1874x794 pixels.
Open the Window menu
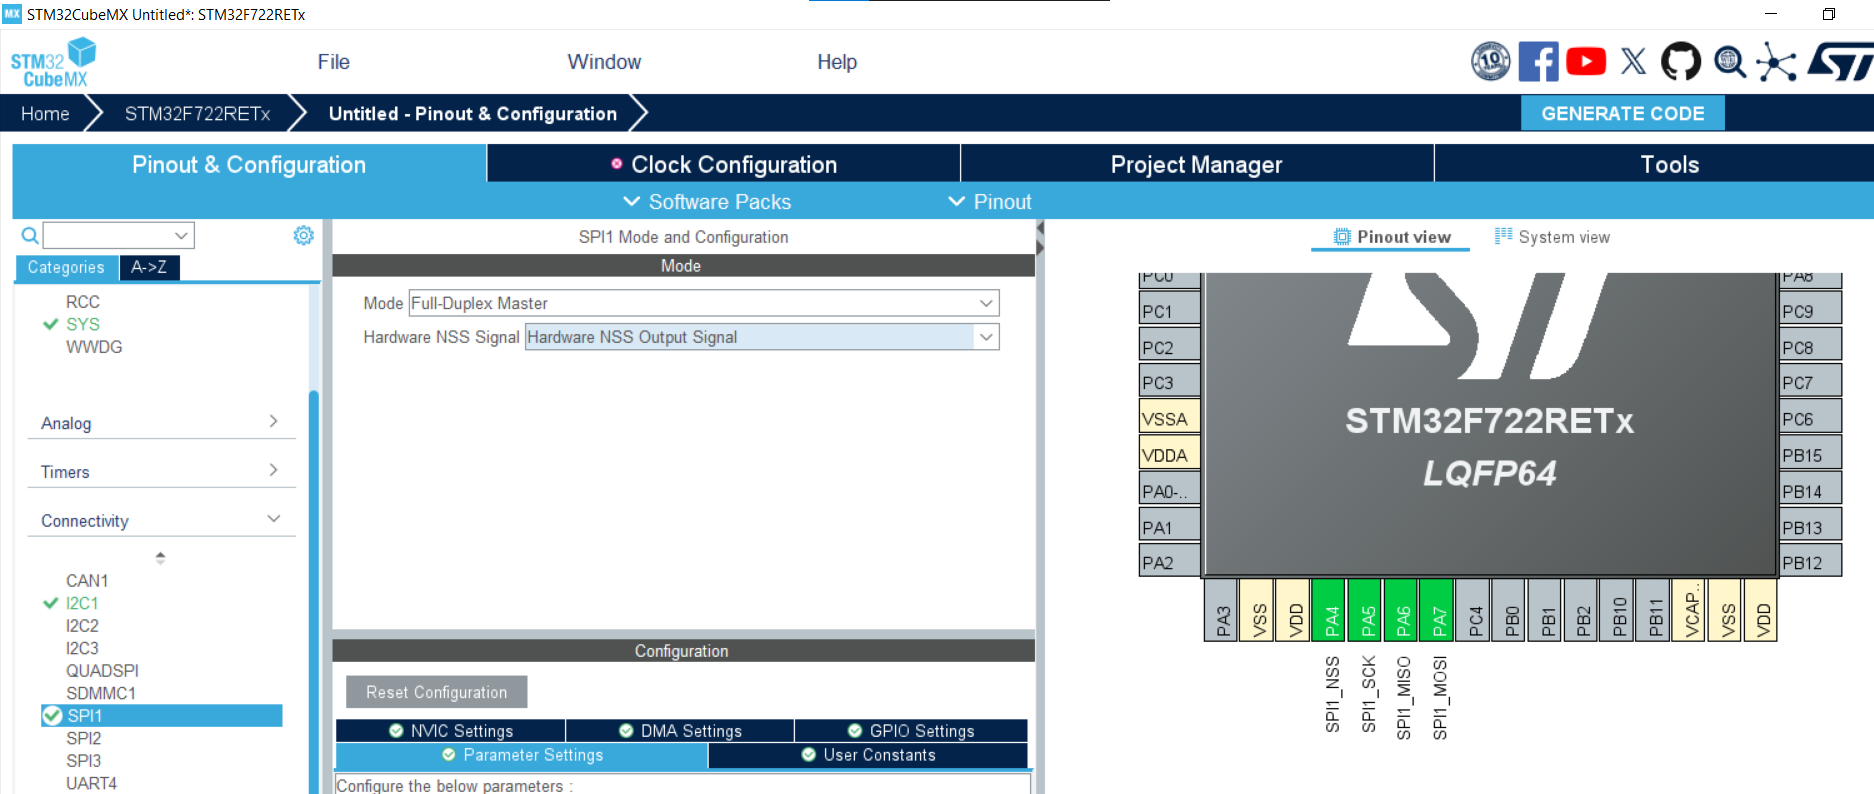pos(604,62)
